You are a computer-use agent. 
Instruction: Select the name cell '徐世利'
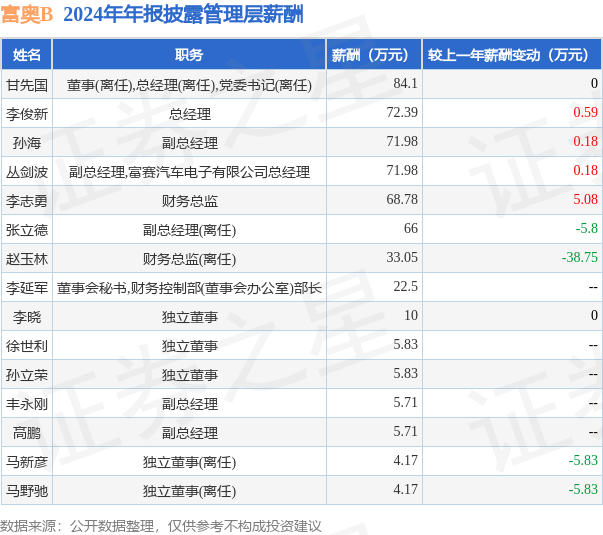(27, 346)
